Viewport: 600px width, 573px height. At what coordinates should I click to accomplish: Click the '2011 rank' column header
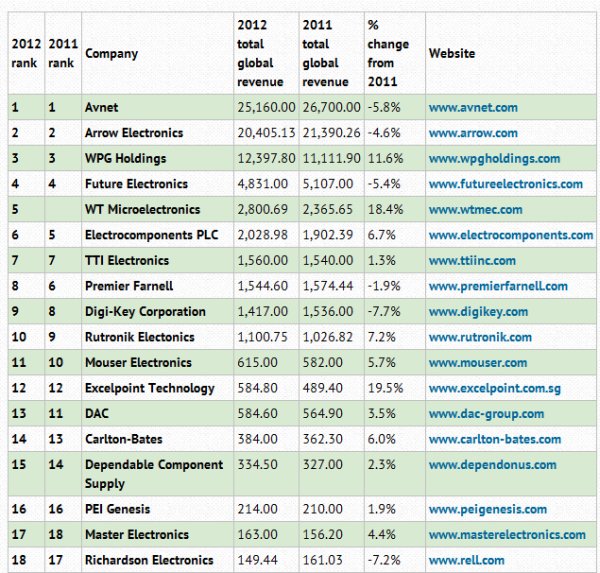click(63, 53)
